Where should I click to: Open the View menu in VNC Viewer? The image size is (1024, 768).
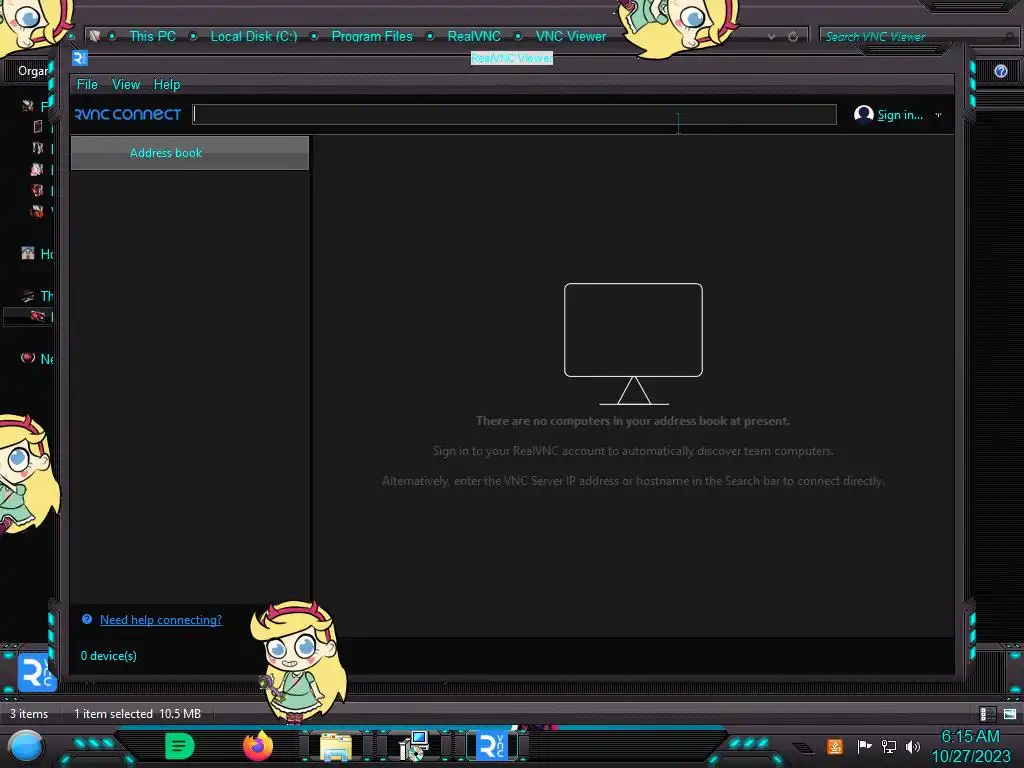click(x=125, y=84)
